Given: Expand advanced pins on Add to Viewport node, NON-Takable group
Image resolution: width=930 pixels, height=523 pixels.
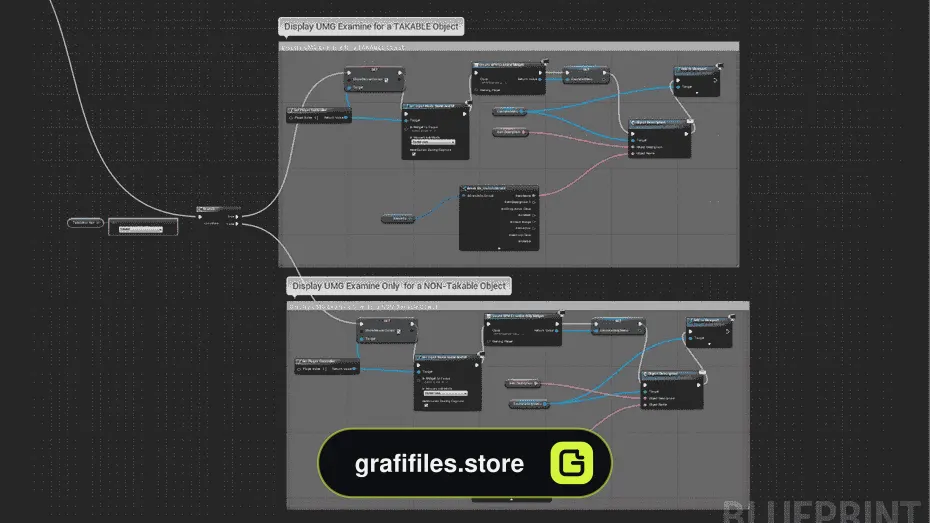Looking at the screenshot, I should pos(709,344).
